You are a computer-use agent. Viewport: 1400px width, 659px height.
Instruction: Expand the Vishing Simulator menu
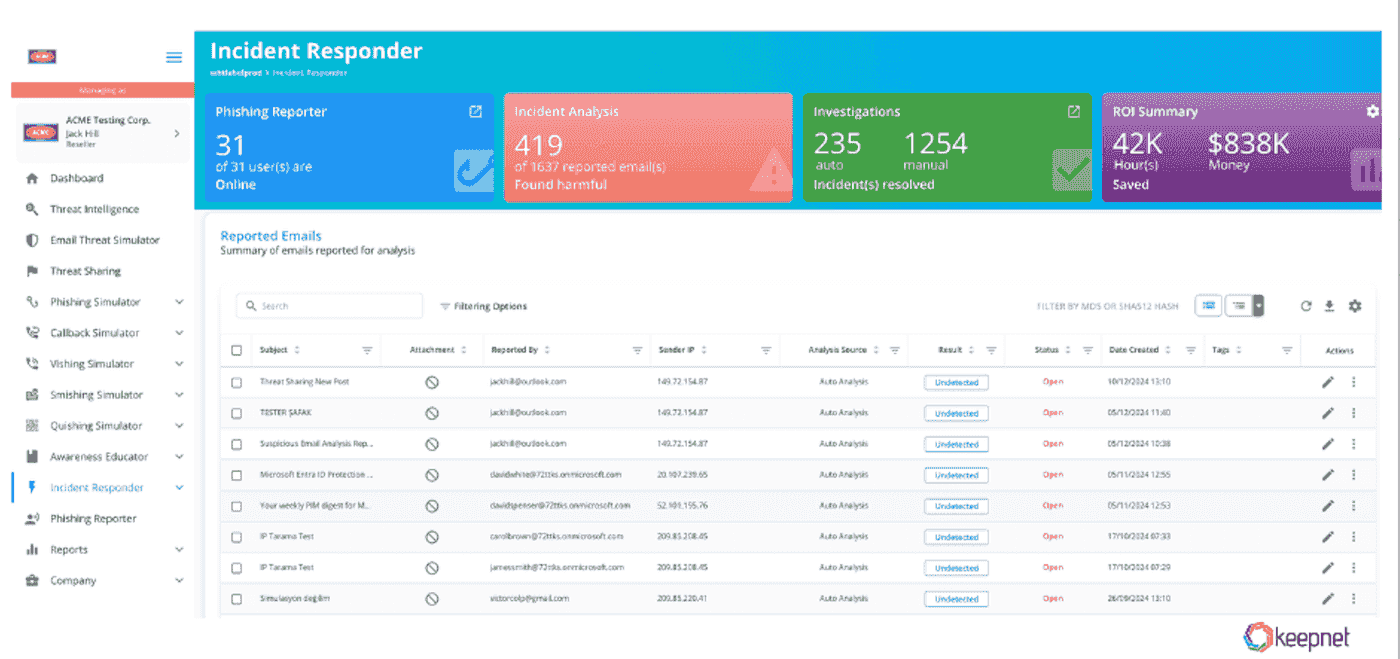click(179, 364)
